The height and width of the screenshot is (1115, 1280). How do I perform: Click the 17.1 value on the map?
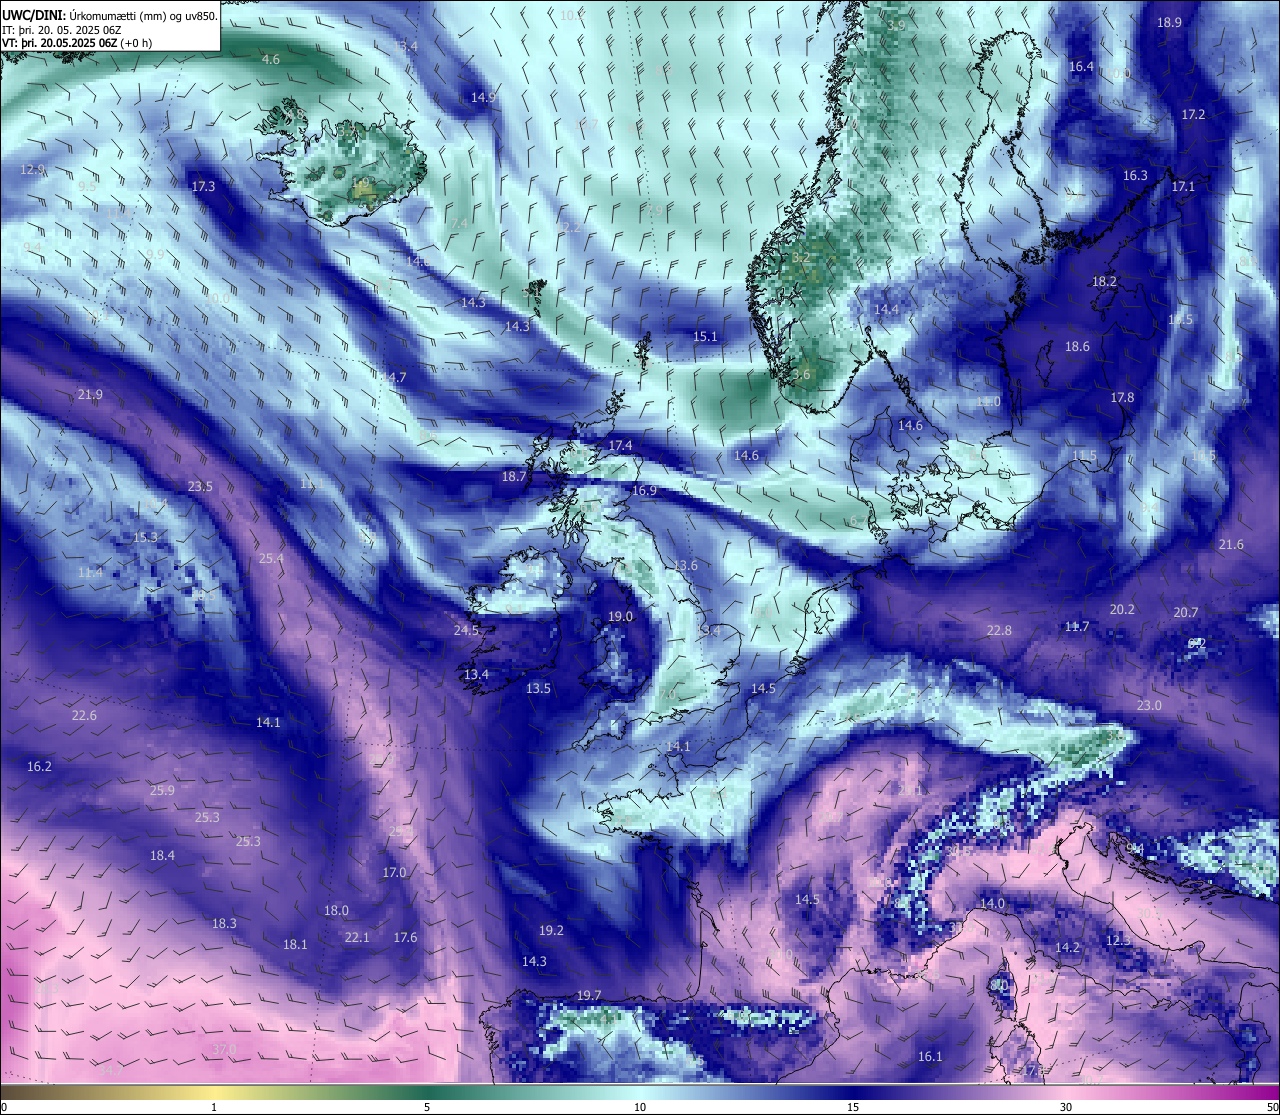1184,186
